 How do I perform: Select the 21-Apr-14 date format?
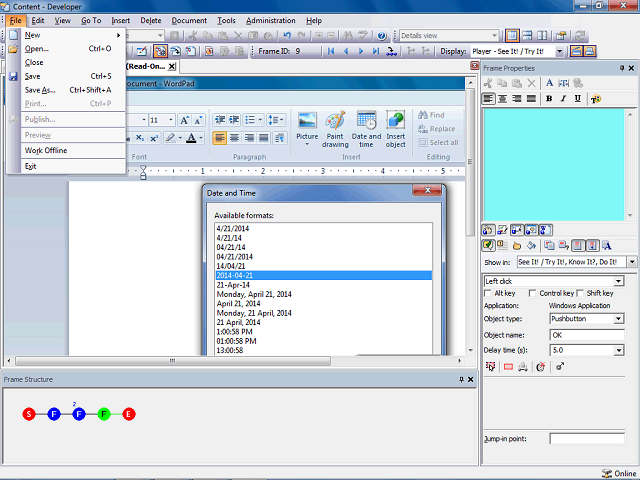pyautogui.click(x=323, y=285)
